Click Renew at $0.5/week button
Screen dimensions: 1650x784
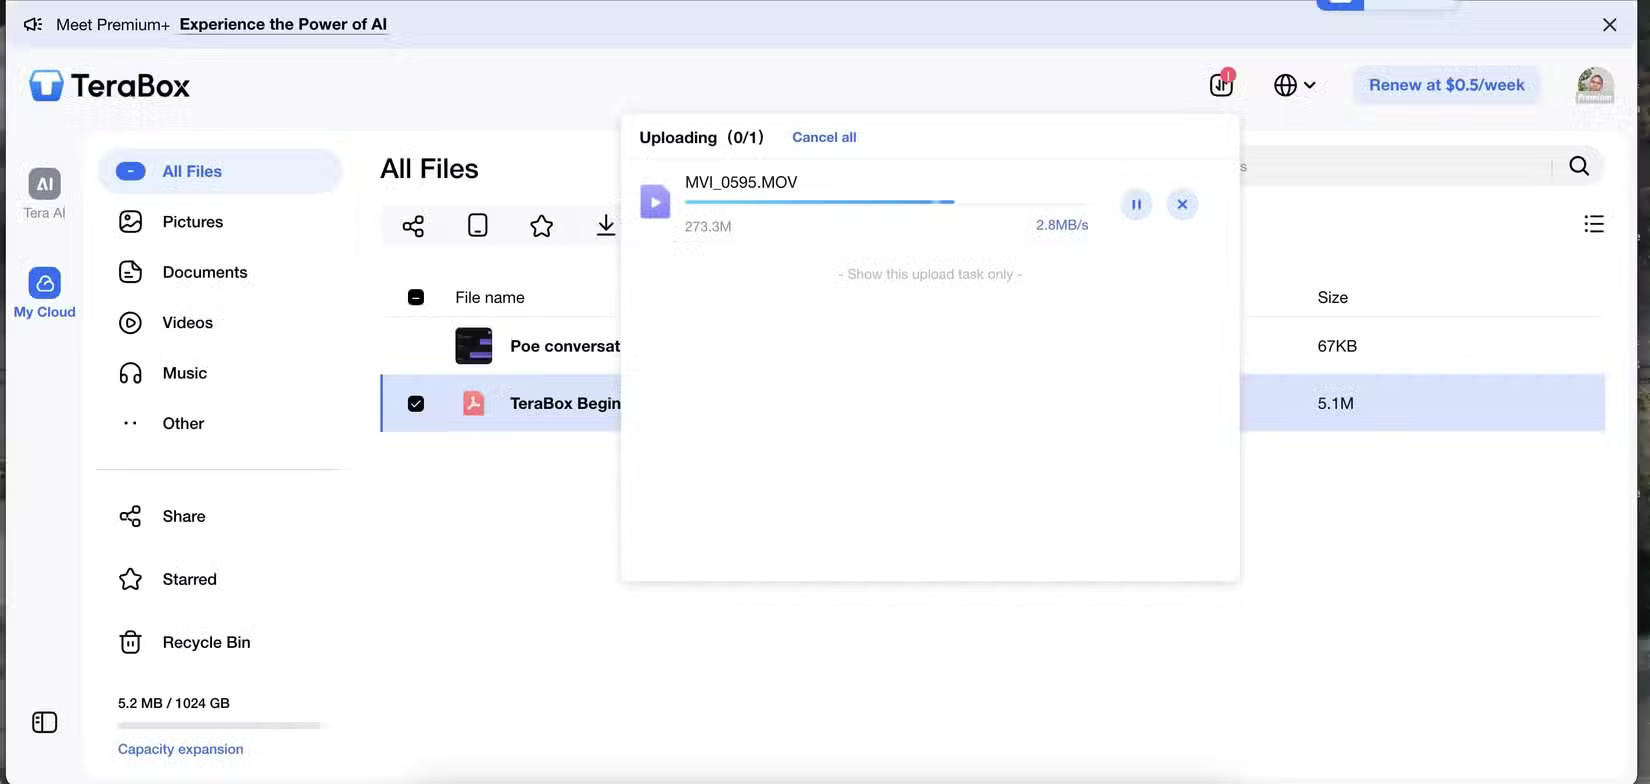1446,85
